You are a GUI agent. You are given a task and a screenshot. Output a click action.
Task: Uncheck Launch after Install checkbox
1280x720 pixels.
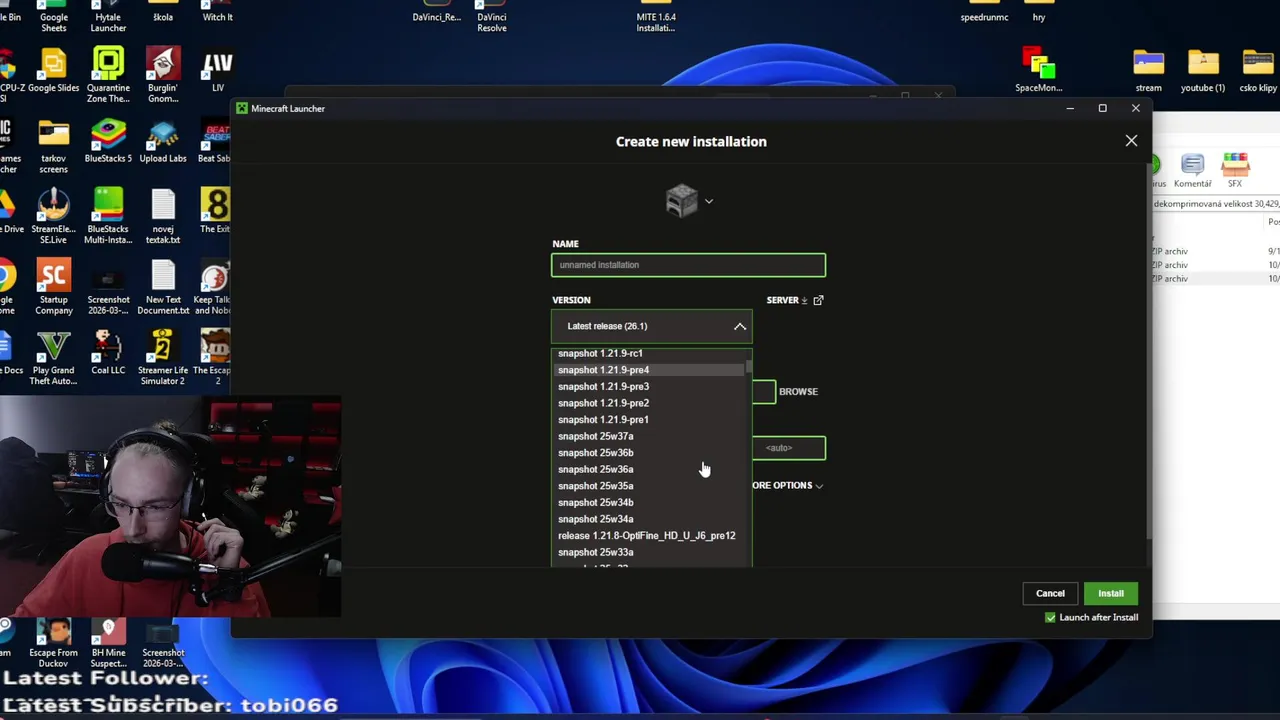pyautogui.click(x=1050, y=618)
